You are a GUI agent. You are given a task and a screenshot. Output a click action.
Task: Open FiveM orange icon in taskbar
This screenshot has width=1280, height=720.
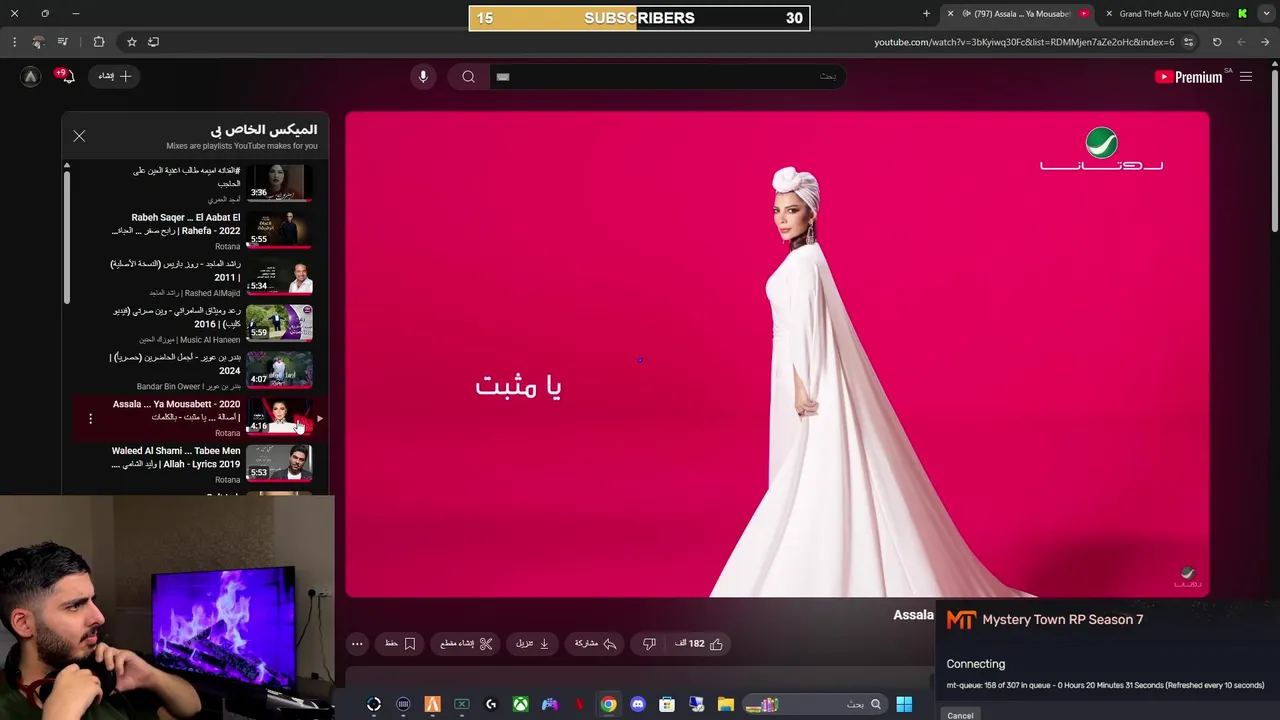(432, 705)
